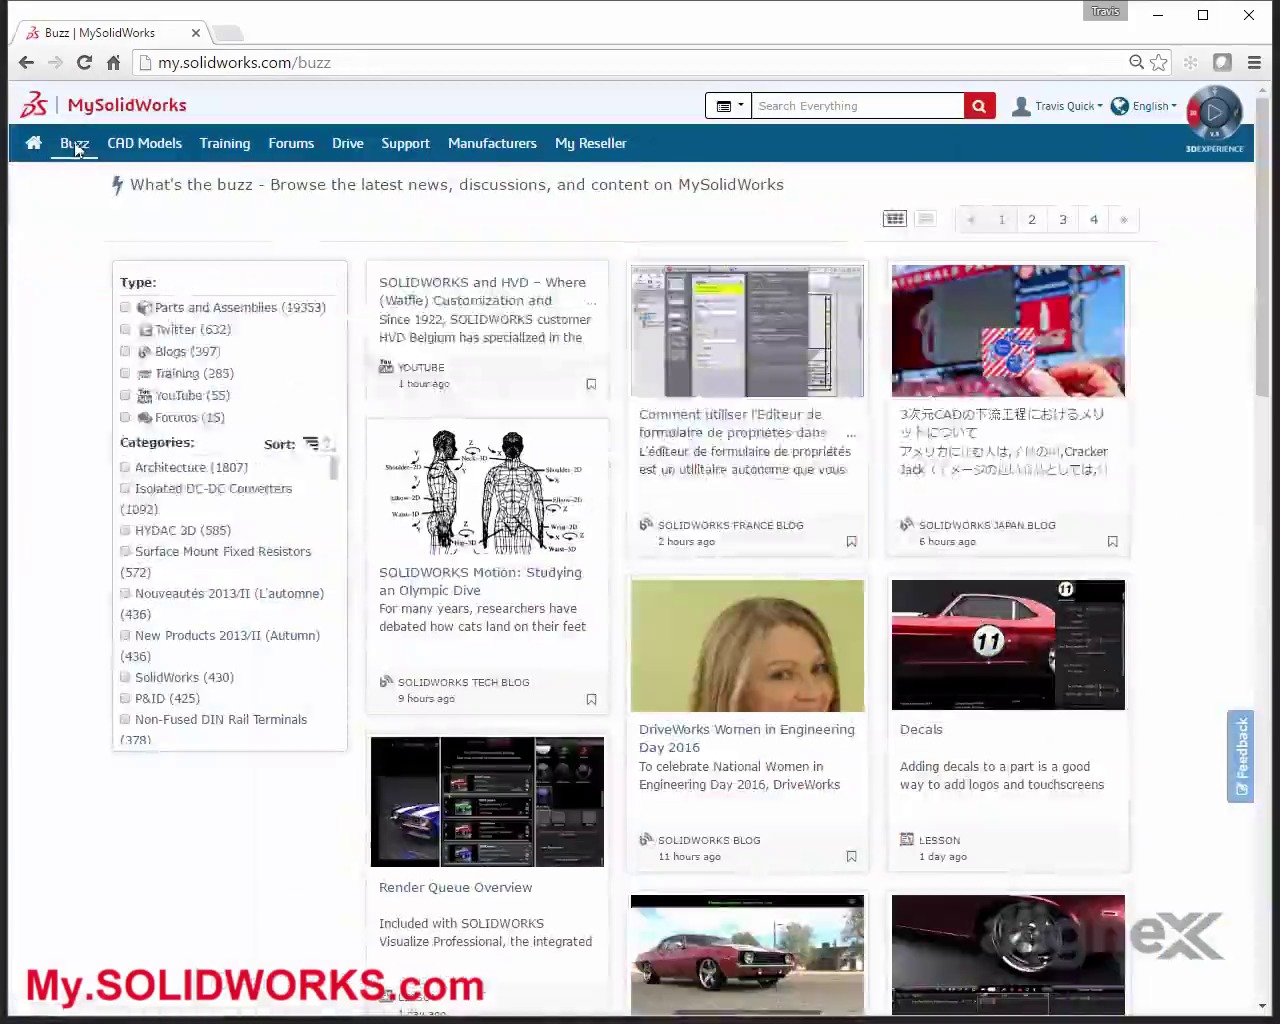Image resolution: width=1280 pixels, height=1024 pixels.
Task: Click the Travis Quick user avatar icon
Action: 1021,106
